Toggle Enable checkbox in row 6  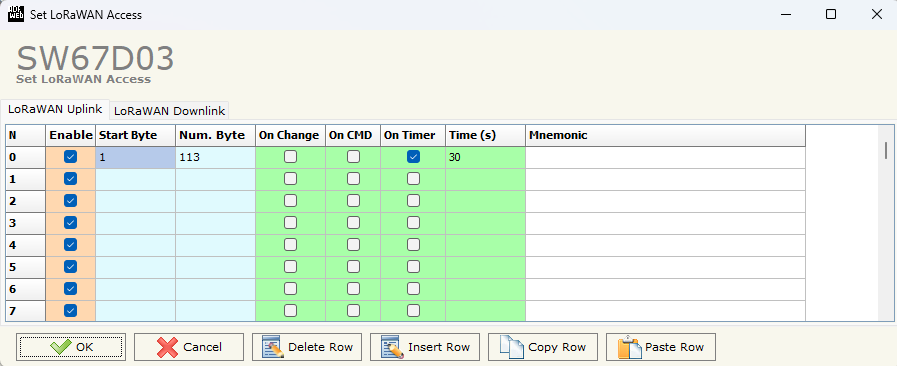pyautogui.click(x=70, y=289)
